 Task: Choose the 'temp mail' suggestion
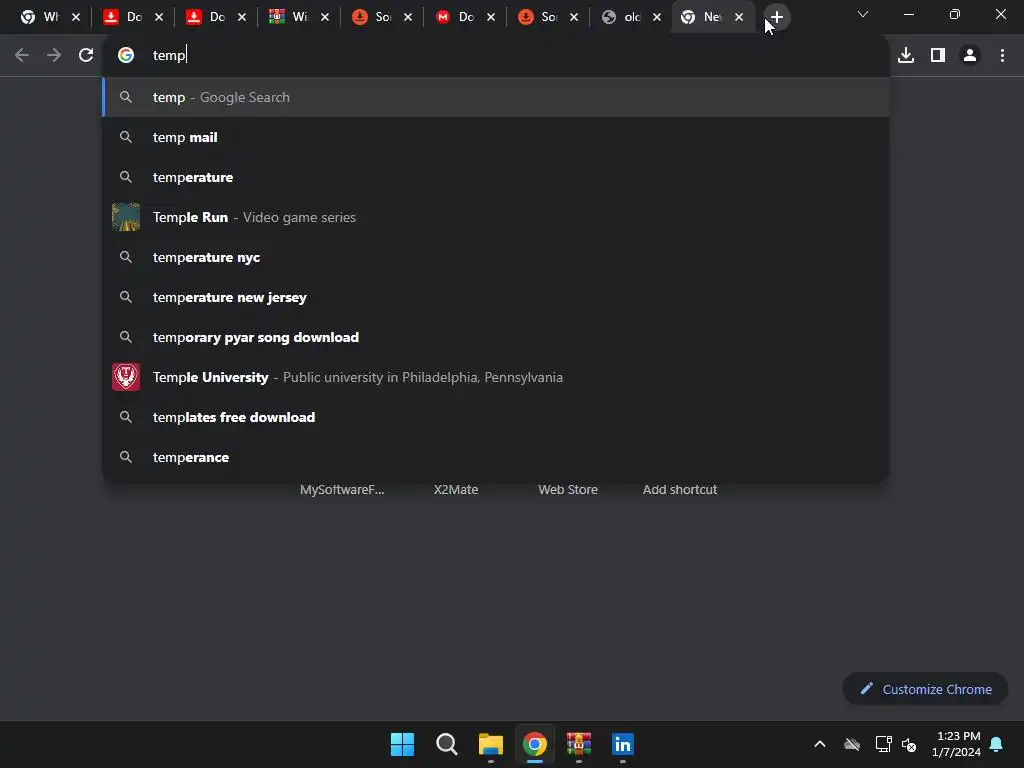pos(496,137)
